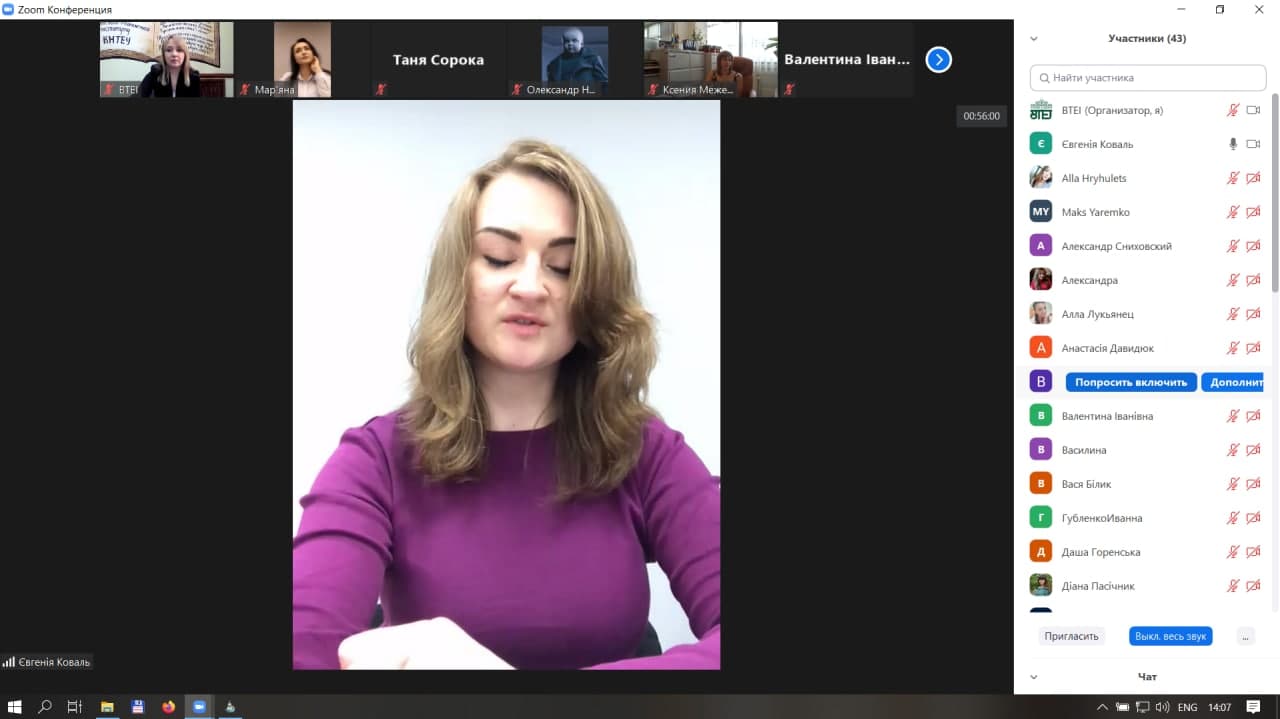The height and width of the screenshot is (719, 1280).
Task: Click disabled camera icon for Maks Yaremko
Action: pyautogui.click(x=1253, y=212)
